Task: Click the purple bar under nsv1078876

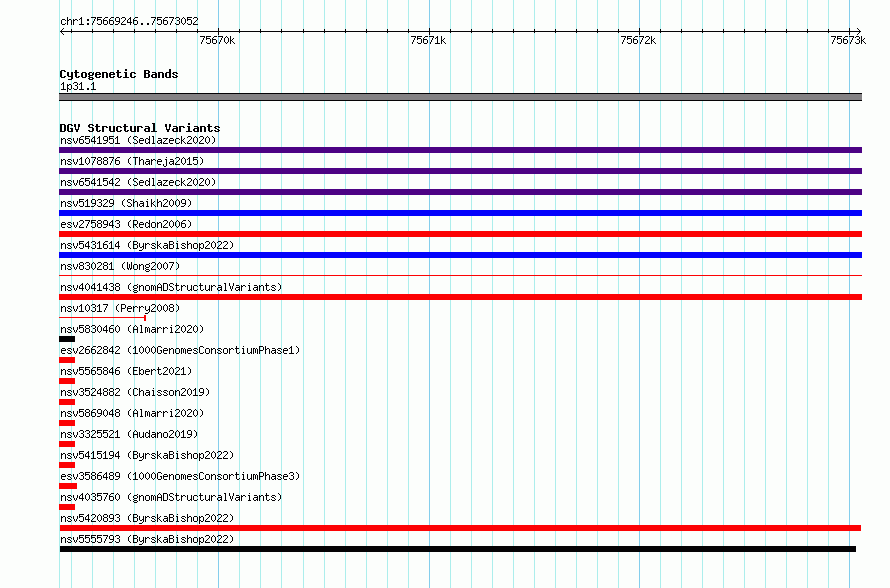Action: pyautogui.click(x=460, y=171)
